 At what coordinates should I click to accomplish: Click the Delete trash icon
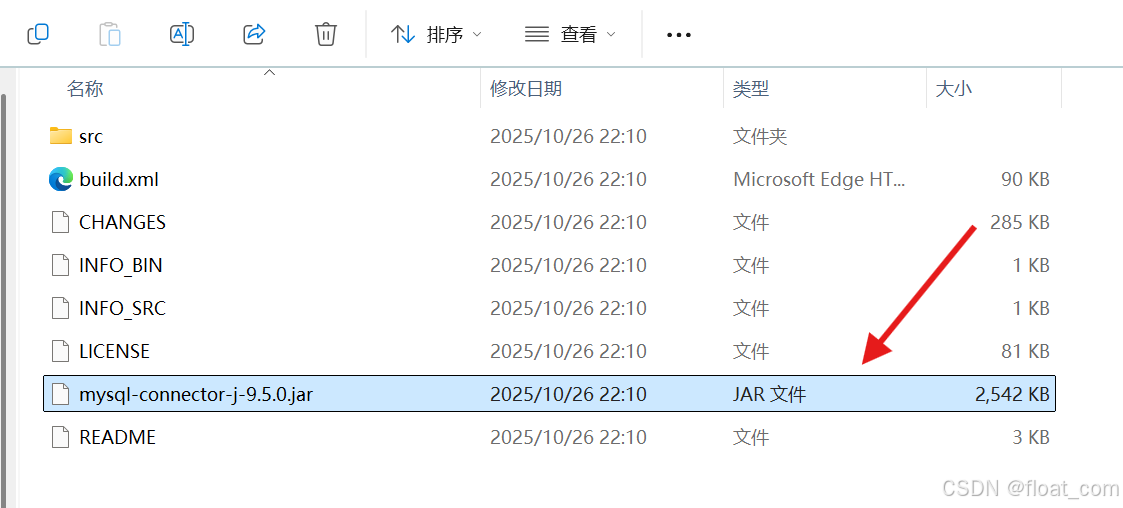[326, 34]
